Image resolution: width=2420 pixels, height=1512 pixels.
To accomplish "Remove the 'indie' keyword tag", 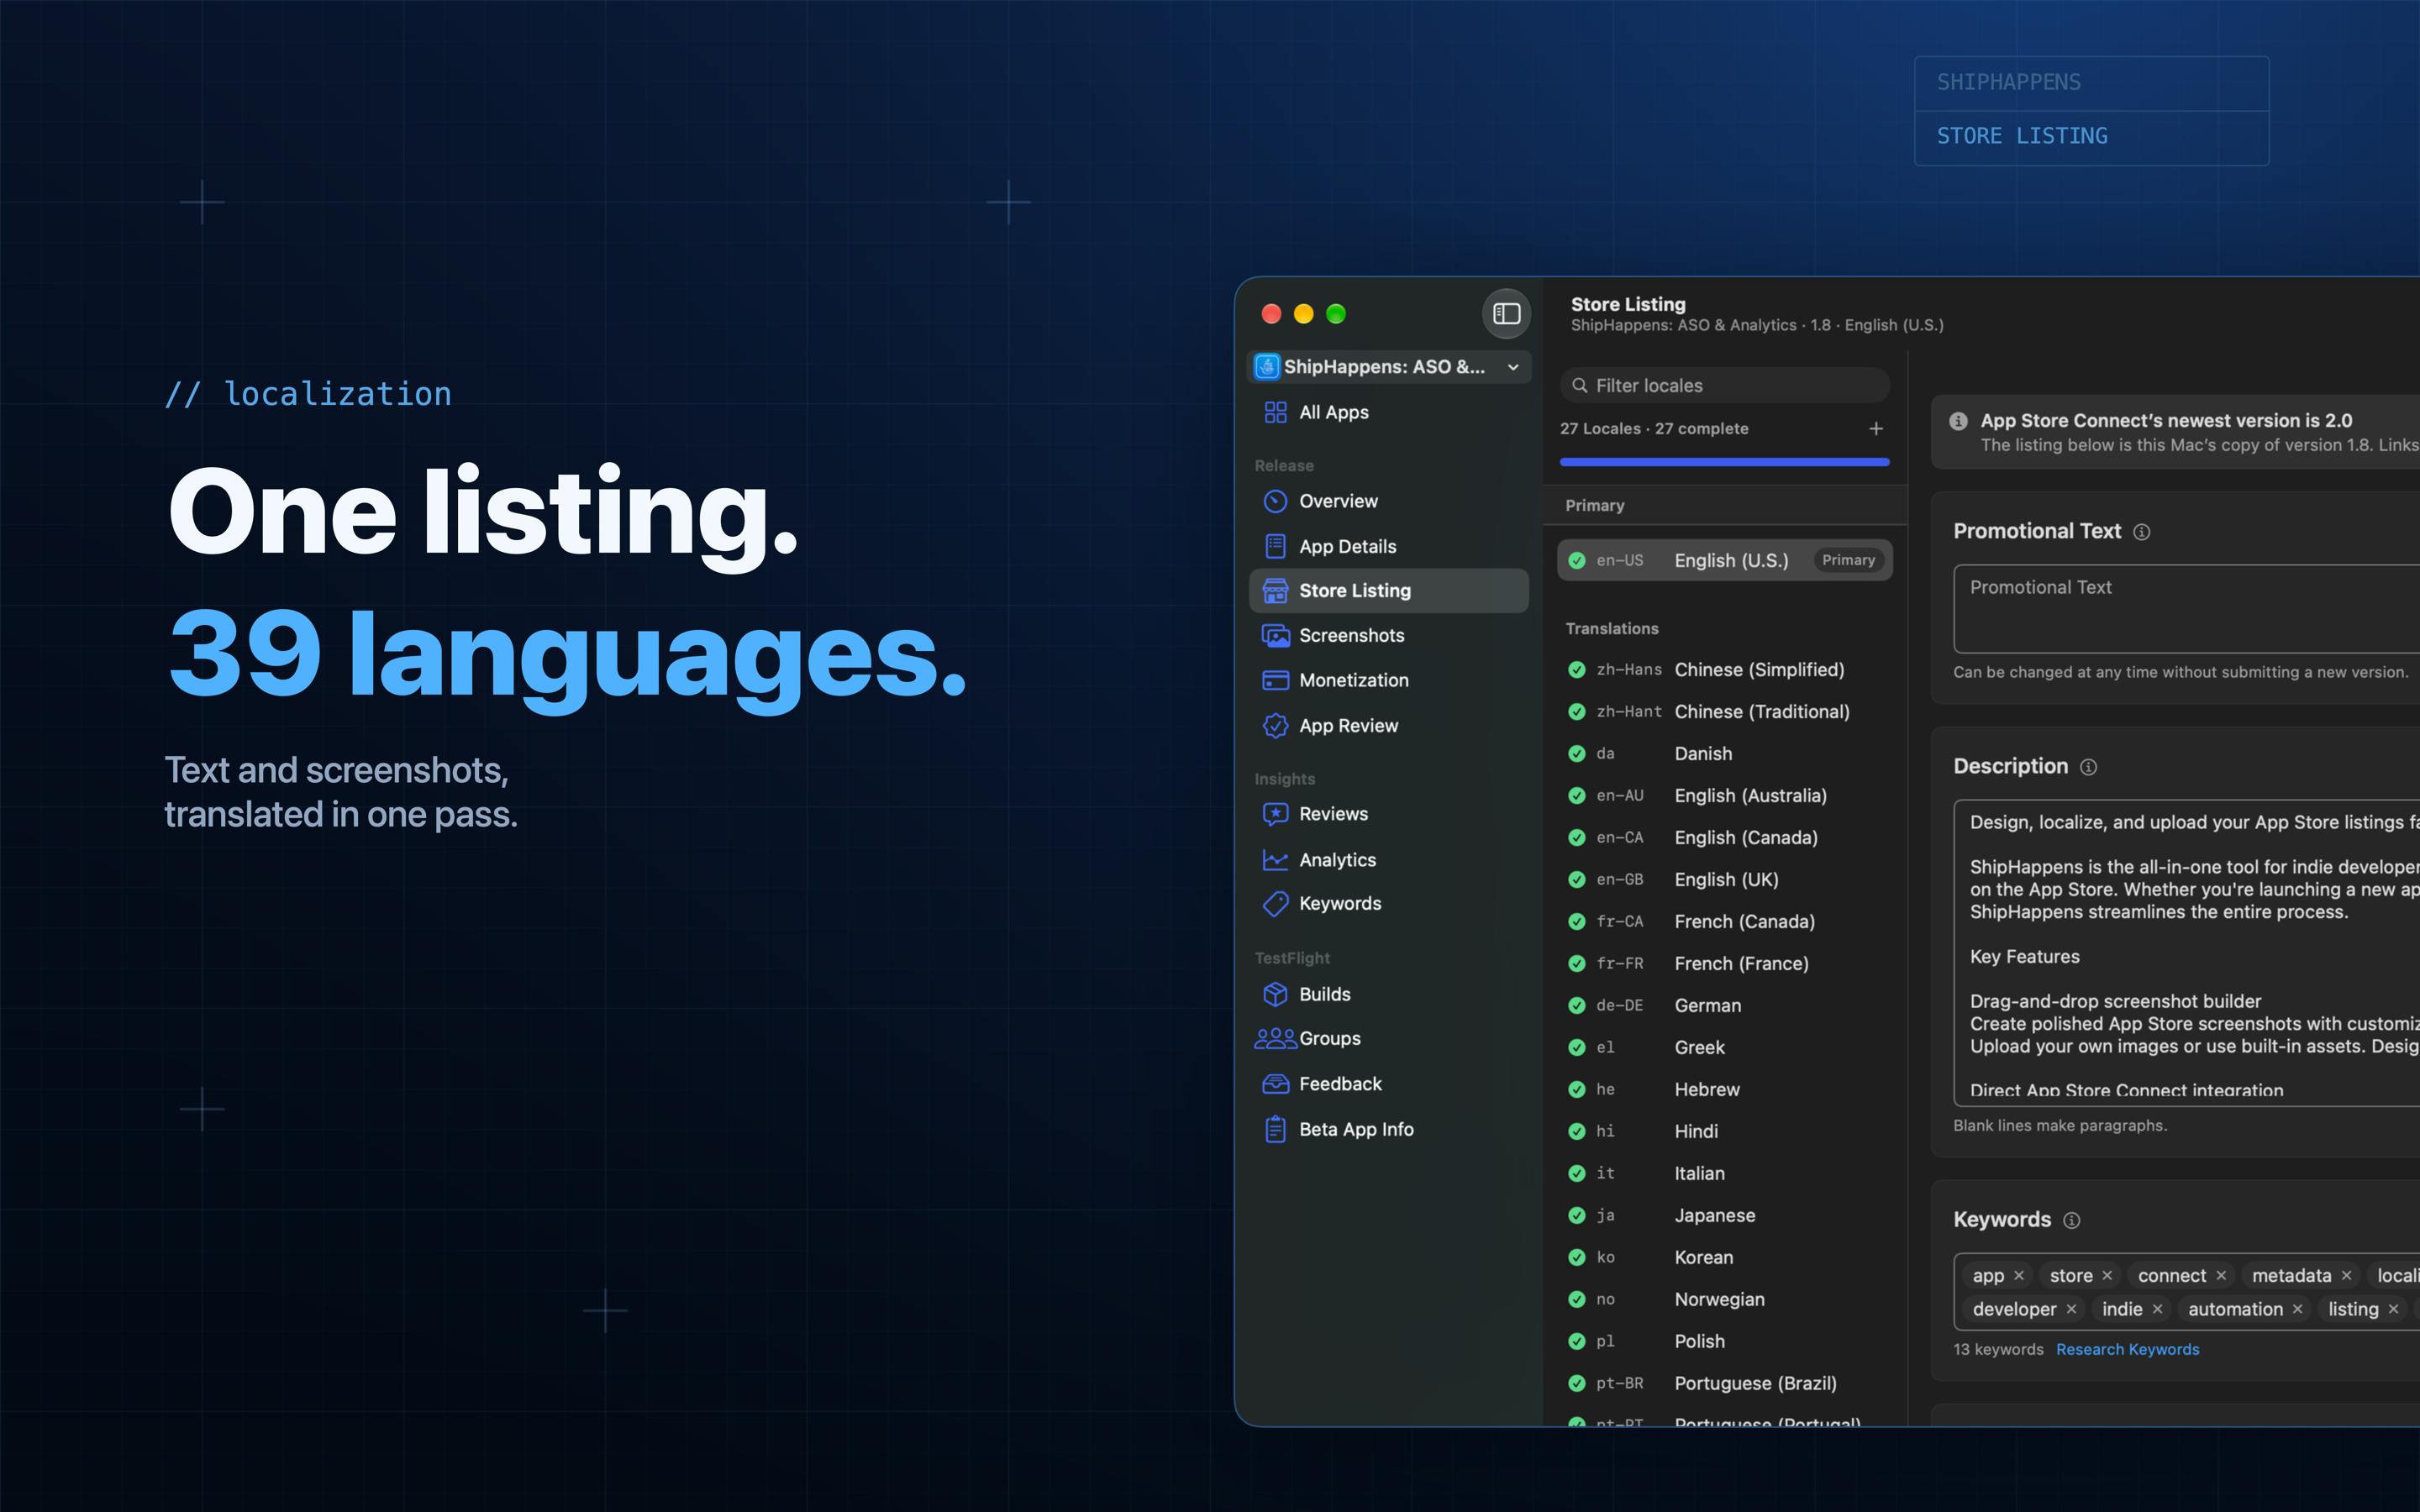I will (x=2157, y=1310).
